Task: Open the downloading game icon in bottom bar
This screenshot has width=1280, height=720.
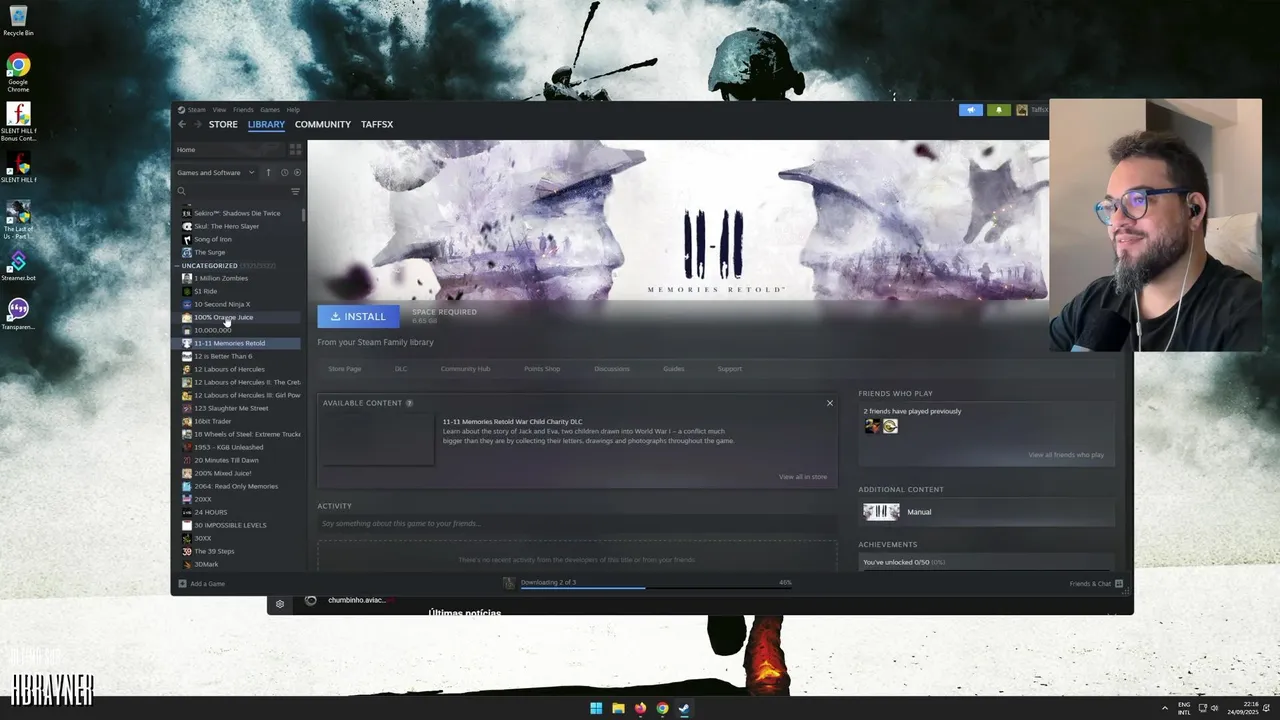Action: pos(509,583)
